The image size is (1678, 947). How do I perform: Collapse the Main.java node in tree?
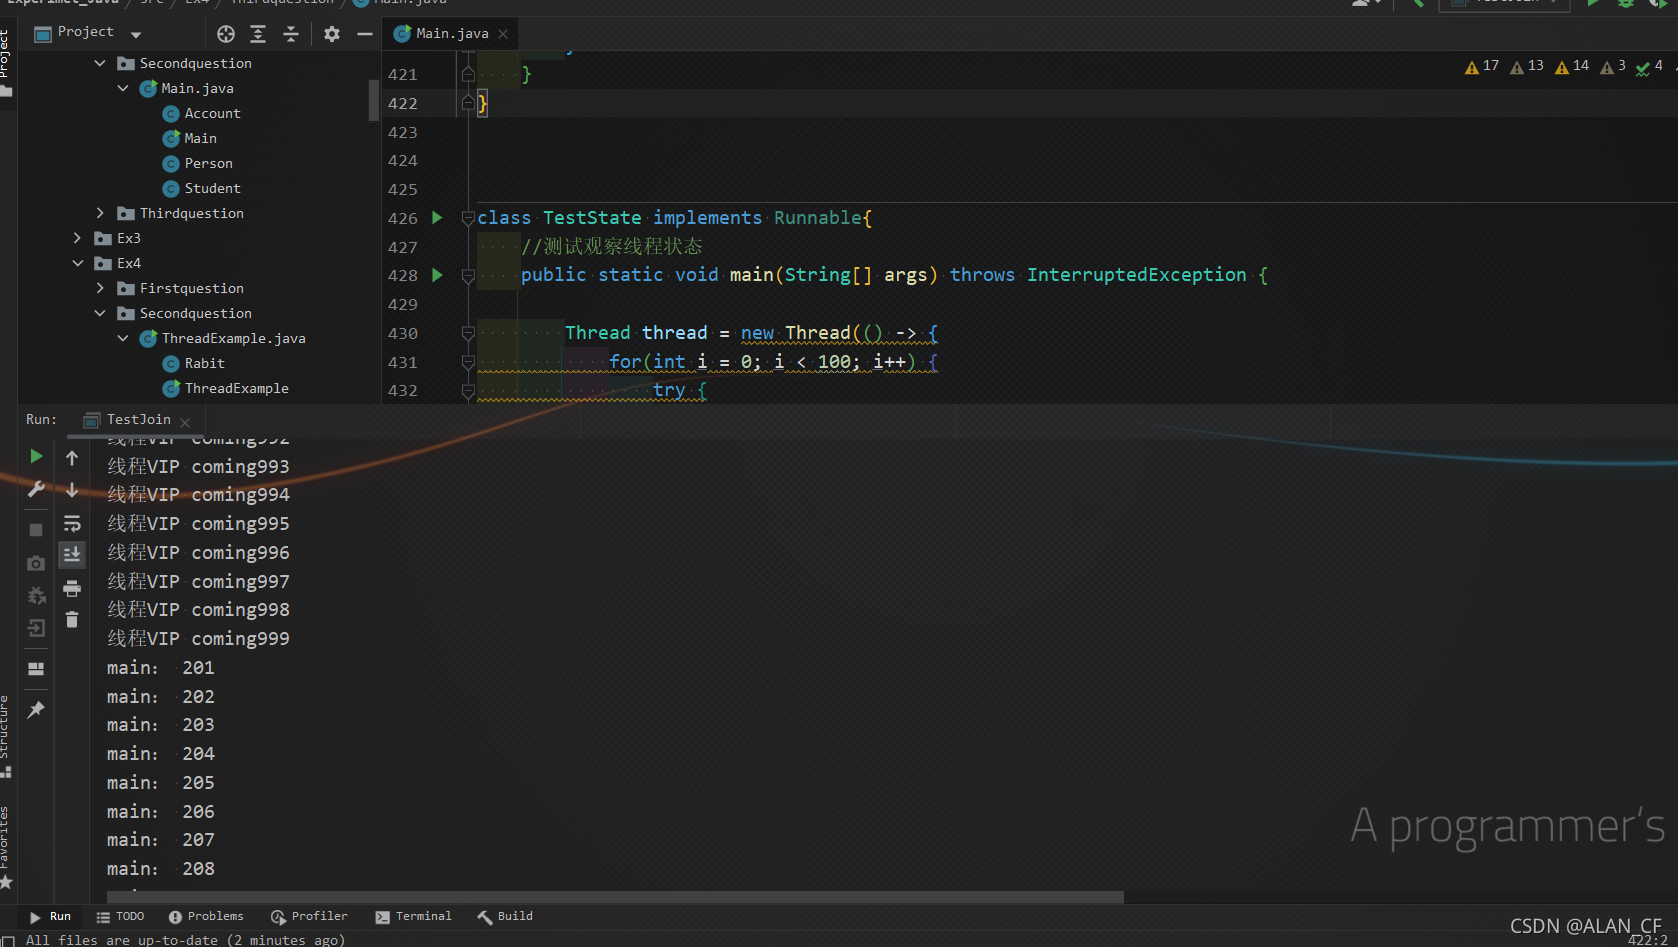pos(123,88)
